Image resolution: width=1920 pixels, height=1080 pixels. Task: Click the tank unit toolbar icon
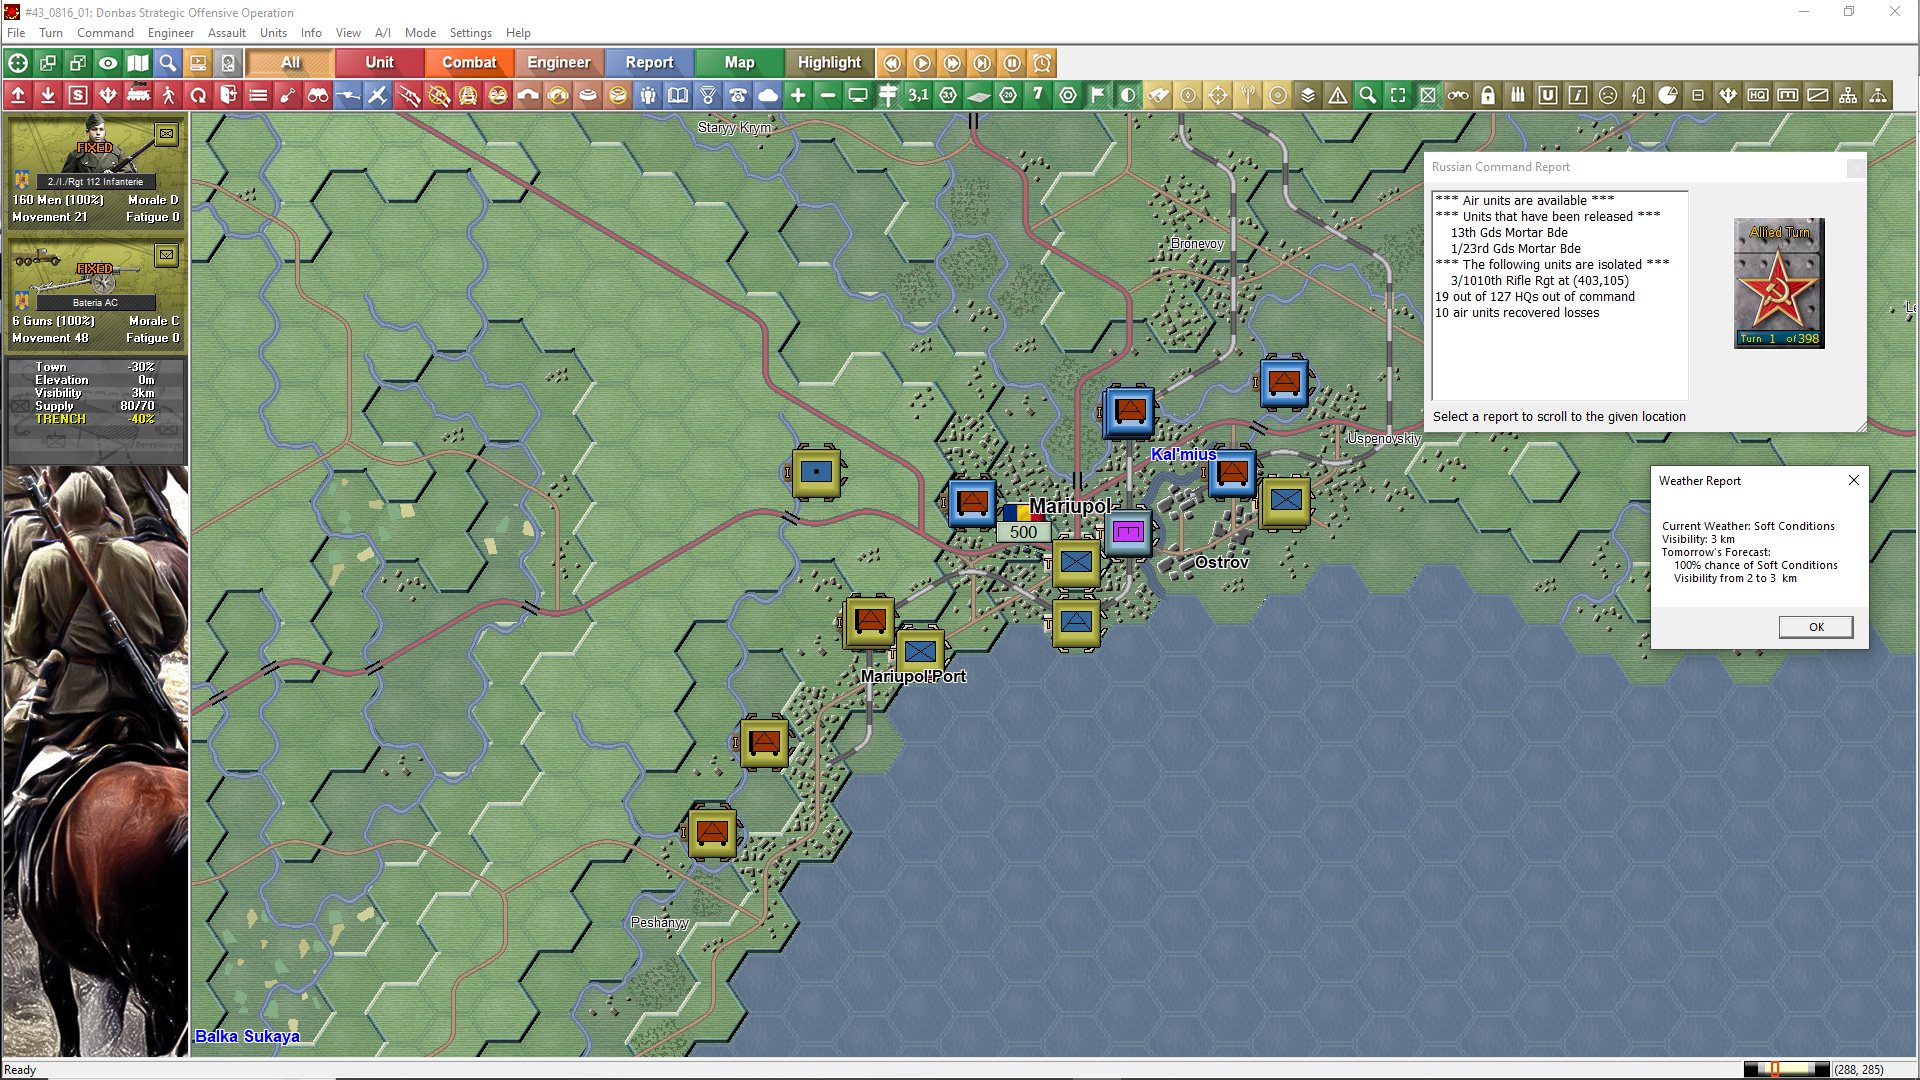point(138,96)
